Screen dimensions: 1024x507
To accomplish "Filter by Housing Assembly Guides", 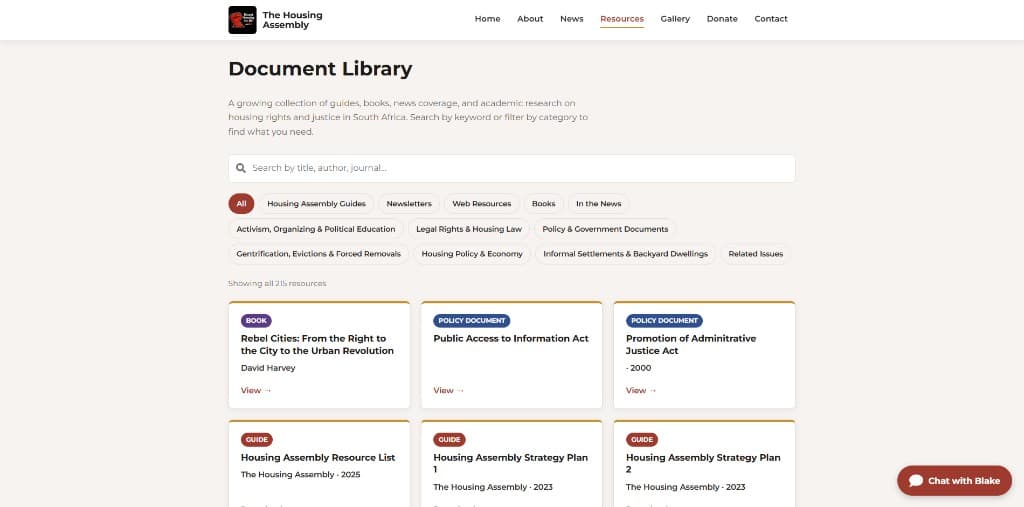I will pos(317,204).
